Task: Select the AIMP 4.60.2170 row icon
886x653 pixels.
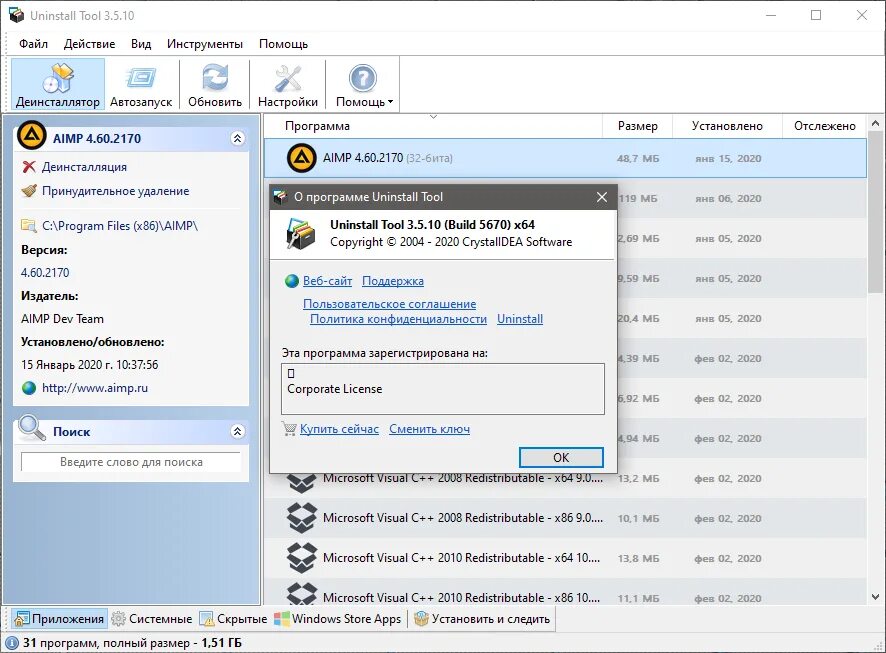Action: [x=302, y=158]
